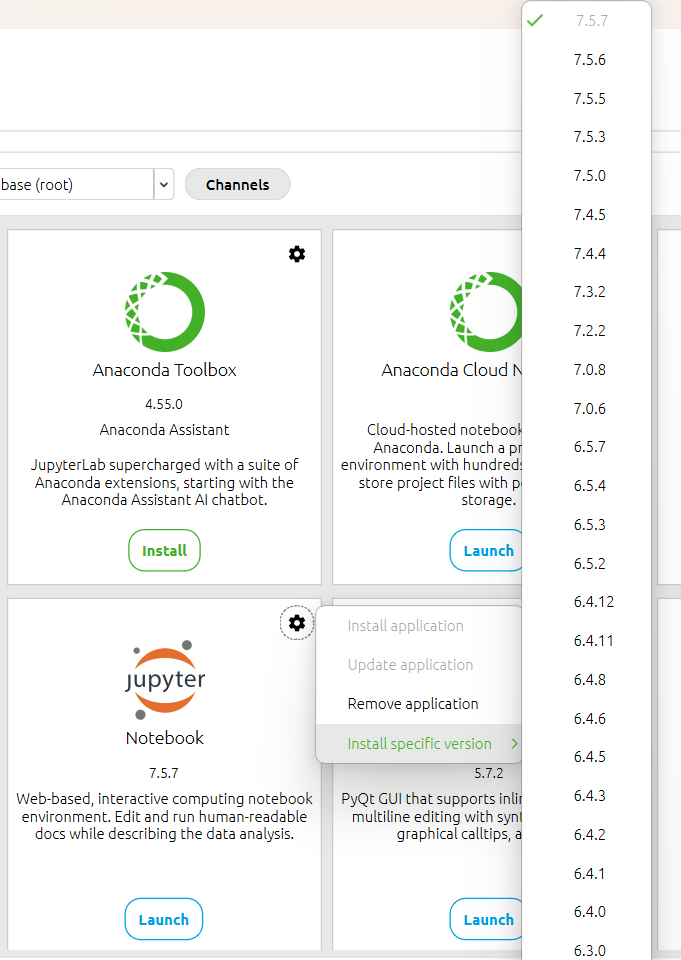
Task: Click the Anaconda Assistant subtitle
Action: (x=165, y=430)
